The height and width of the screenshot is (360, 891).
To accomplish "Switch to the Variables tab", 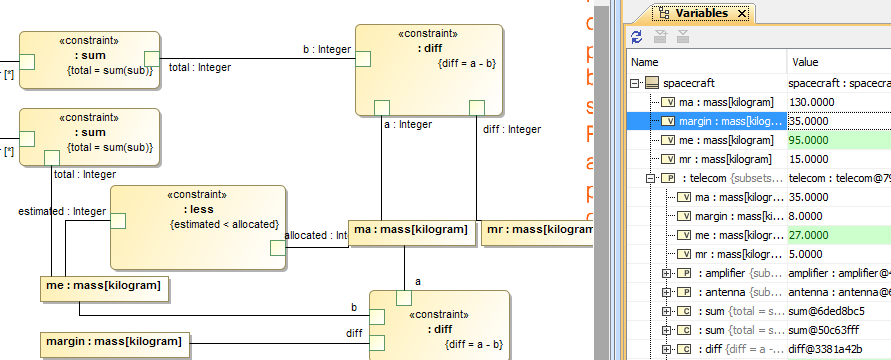I will (x=701, y=13).
